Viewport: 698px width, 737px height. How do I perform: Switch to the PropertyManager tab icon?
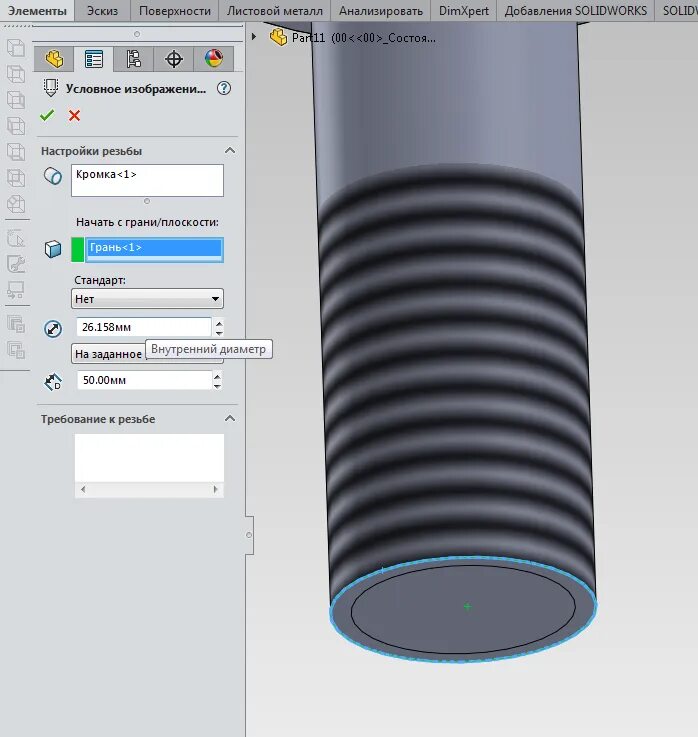94,59
